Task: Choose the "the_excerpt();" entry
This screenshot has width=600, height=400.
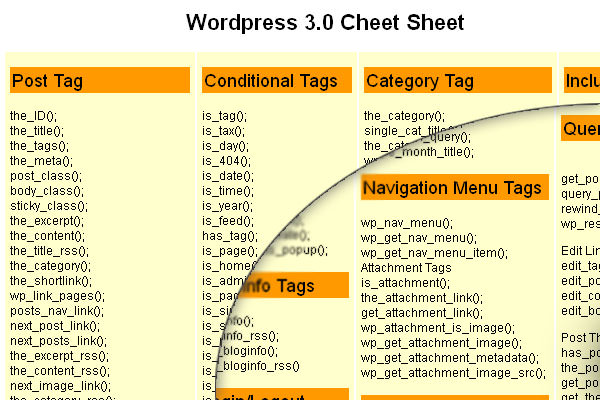Action: 47,220
